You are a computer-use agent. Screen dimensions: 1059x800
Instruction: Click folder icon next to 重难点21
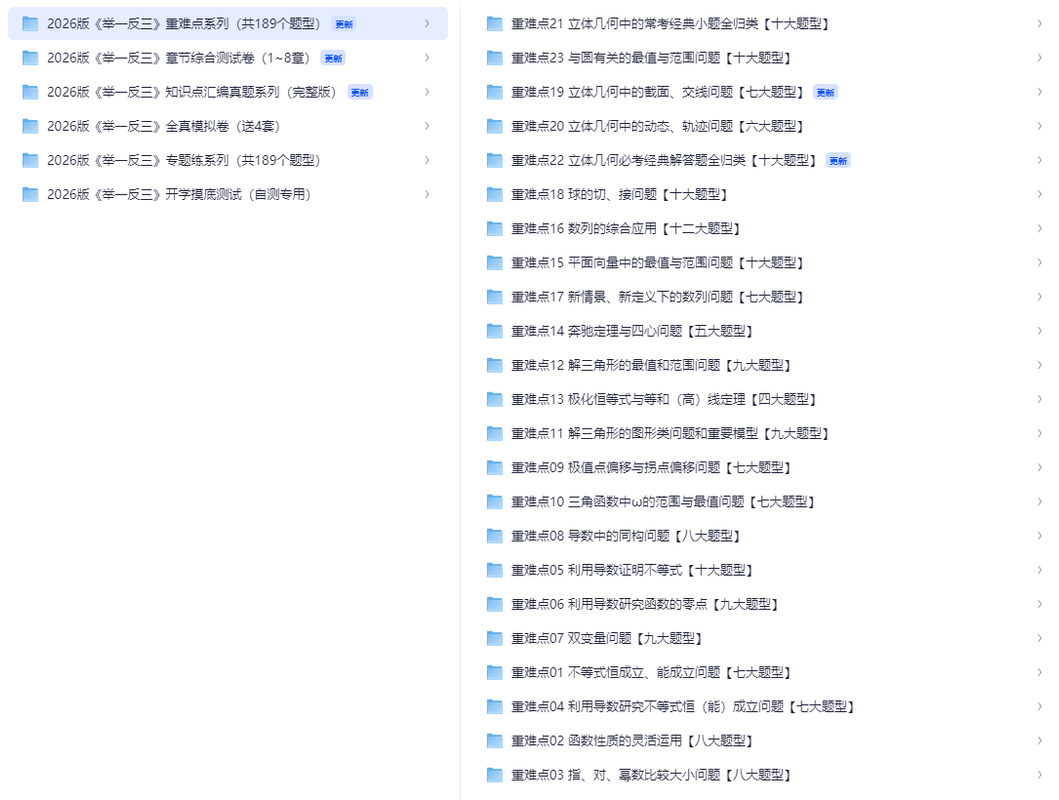[494, 24]
